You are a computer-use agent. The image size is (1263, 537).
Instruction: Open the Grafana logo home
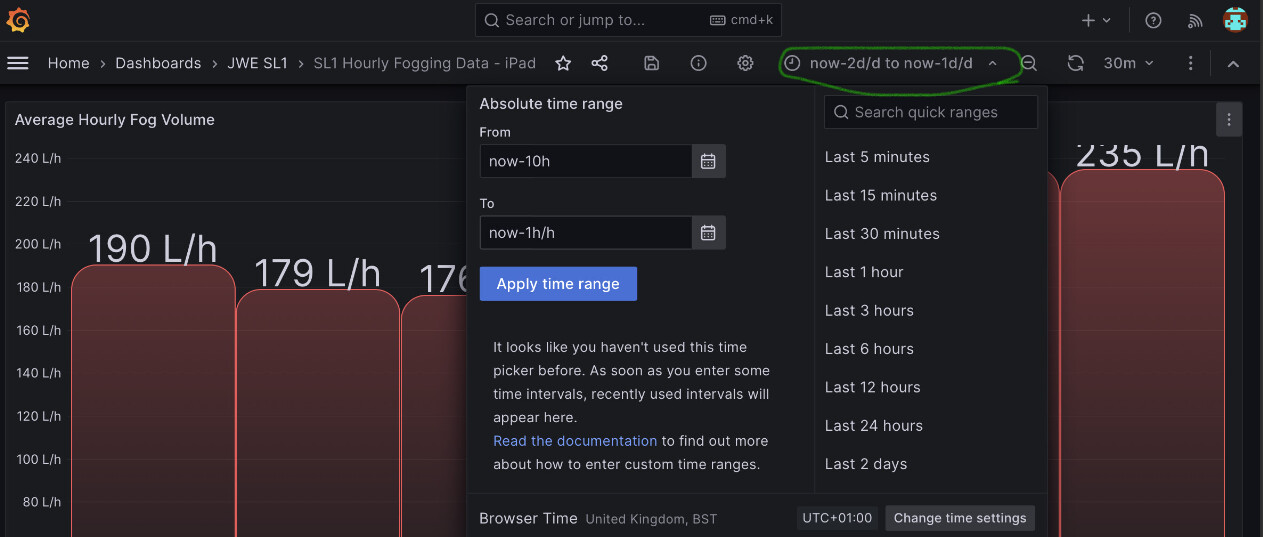pyautogui.click(x=19, y=20)
